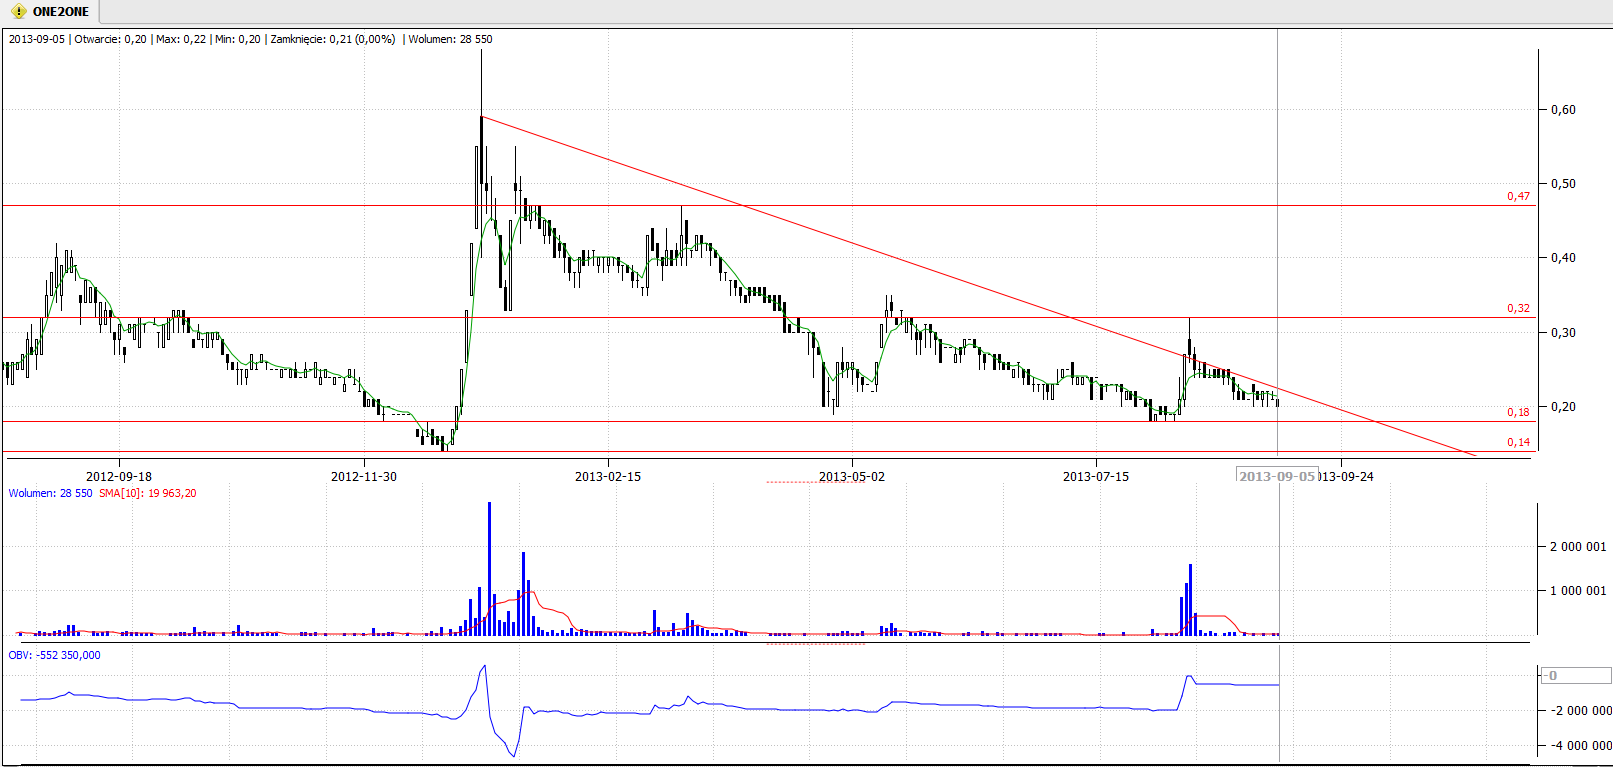
Task: Click the 2013-07-15 date axis label
Action: 1096,477
